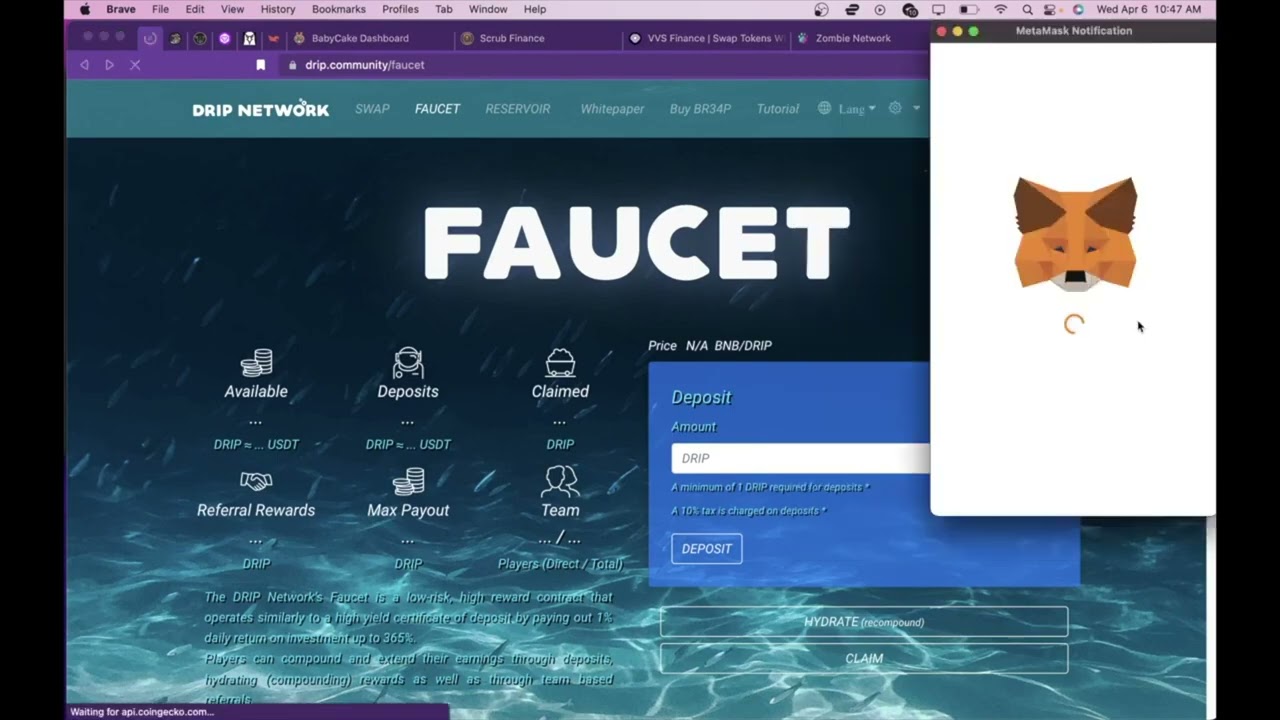Image resolution: width=1280 pixels, height=720 pixels.
Task: Click the globe icon beside Lang
Action: coord(824,108)
